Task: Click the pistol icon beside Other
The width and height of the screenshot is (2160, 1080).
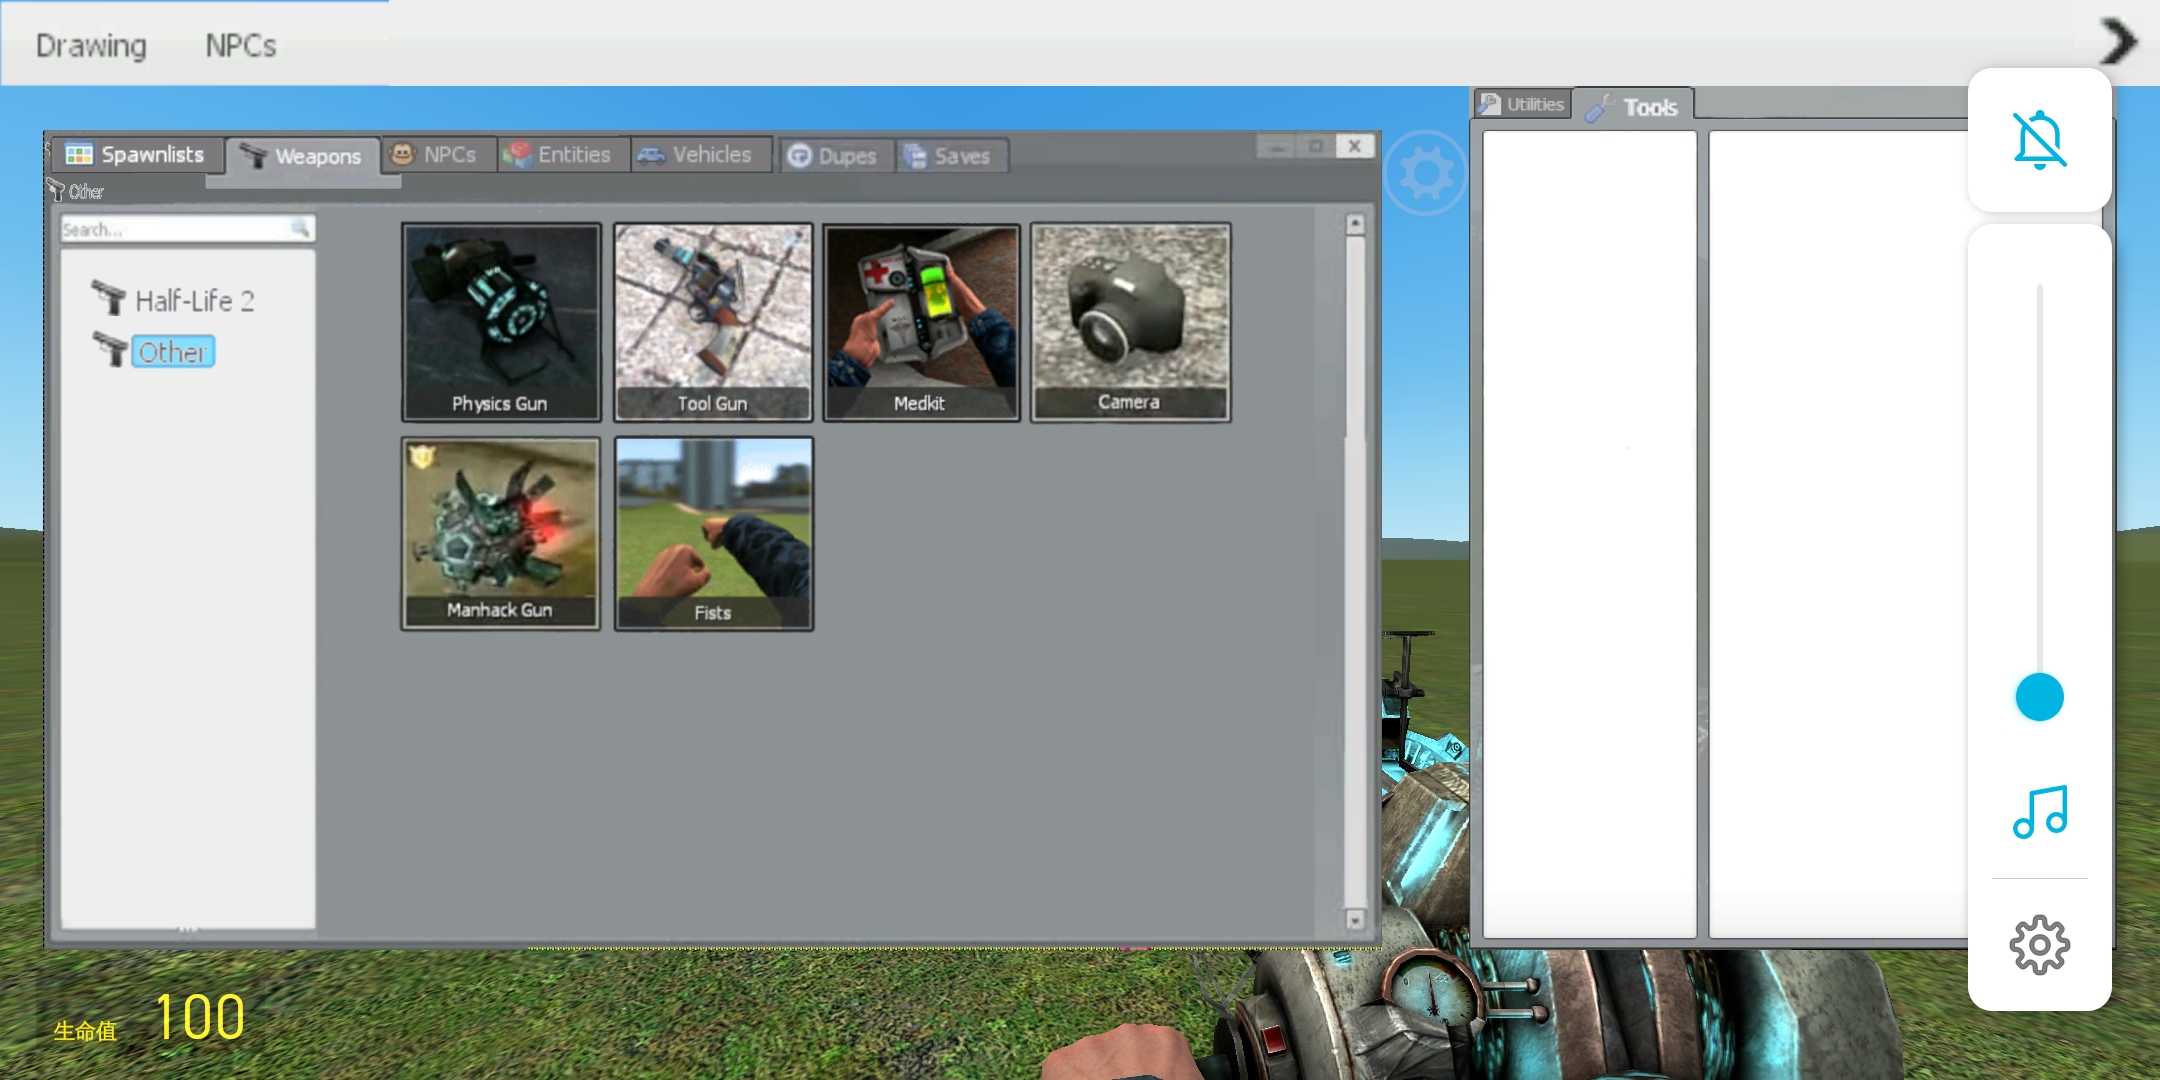Action: 110,349
